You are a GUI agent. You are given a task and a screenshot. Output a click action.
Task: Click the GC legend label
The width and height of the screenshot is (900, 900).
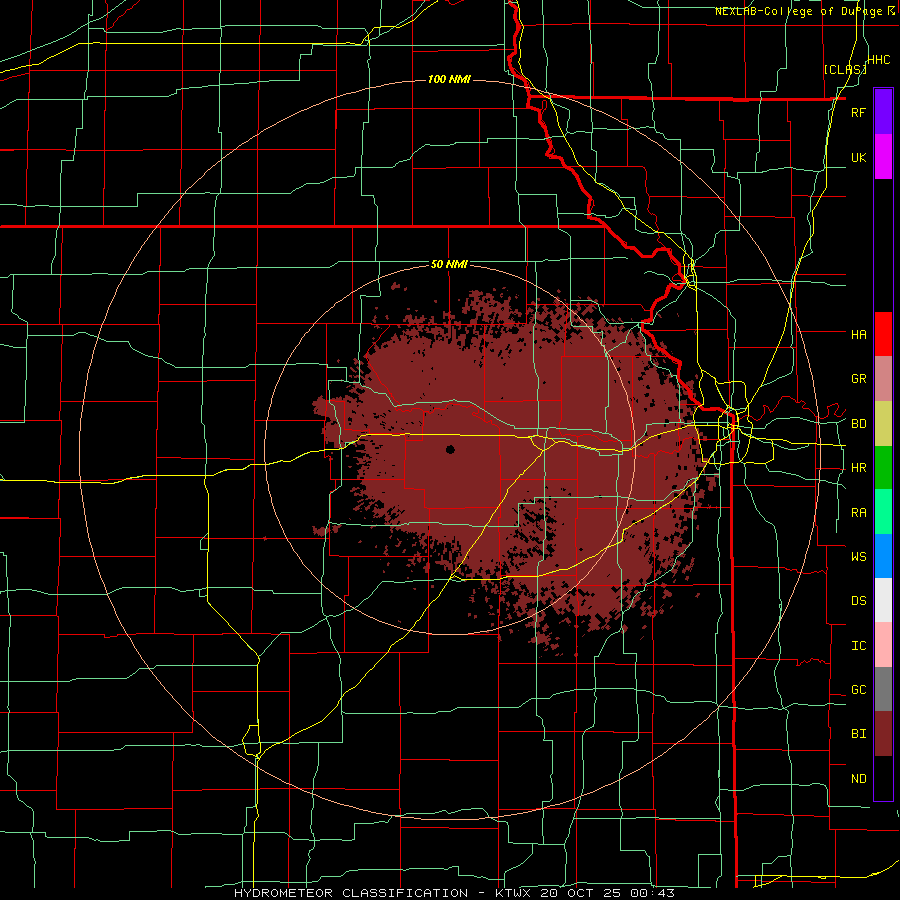858,689
